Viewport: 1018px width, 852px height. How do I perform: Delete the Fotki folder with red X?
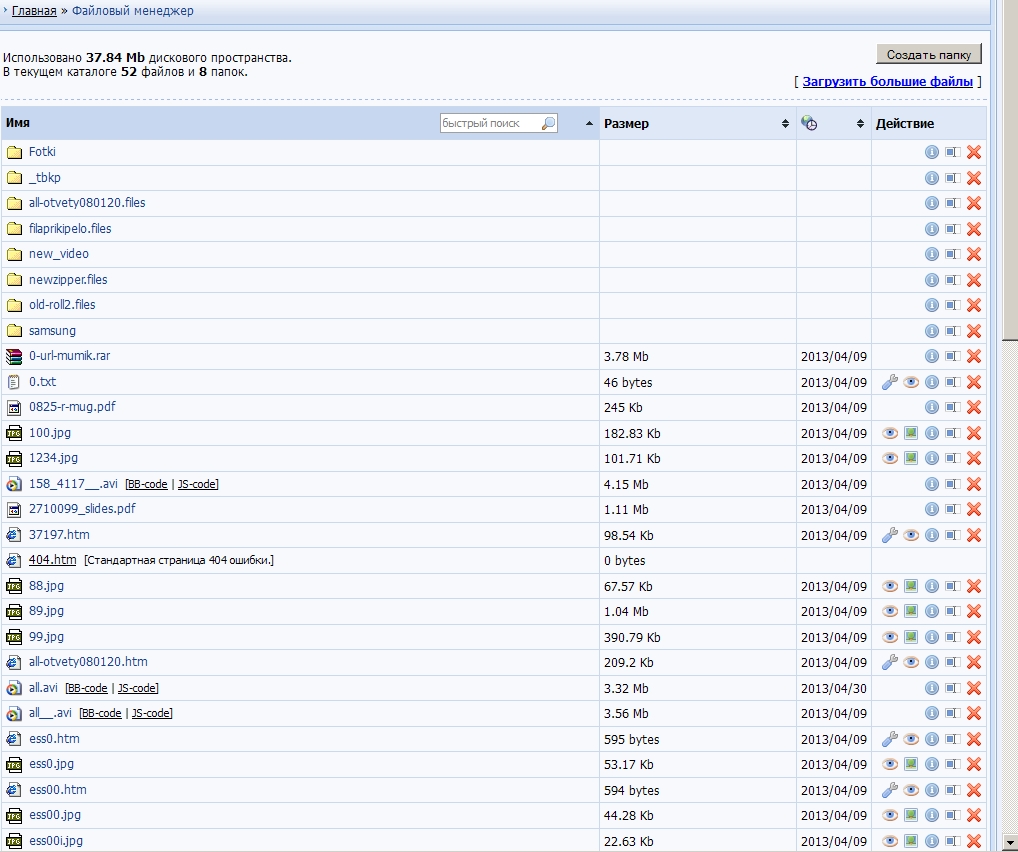[x=973, y=152]
